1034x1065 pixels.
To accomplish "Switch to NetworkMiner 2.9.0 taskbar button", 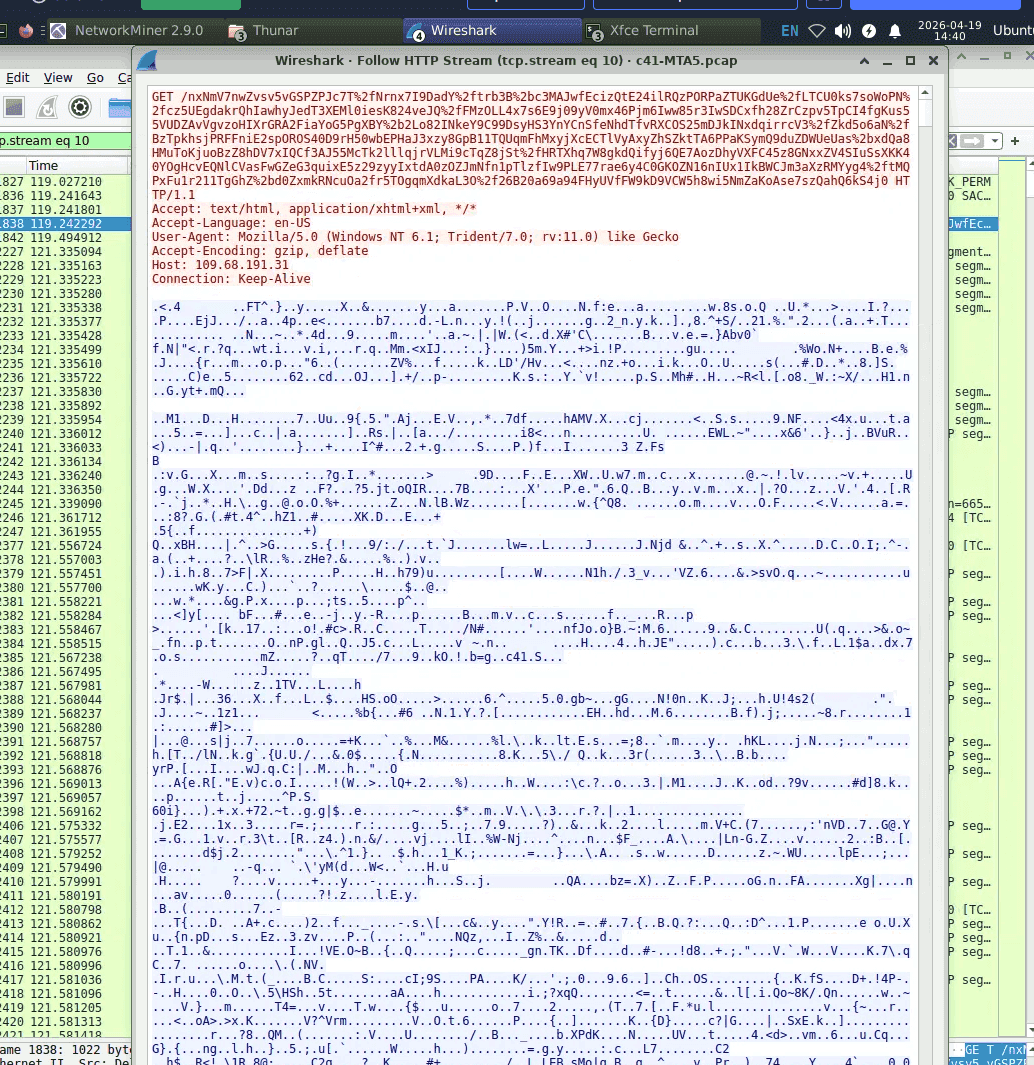I will (x=129, y=31).
